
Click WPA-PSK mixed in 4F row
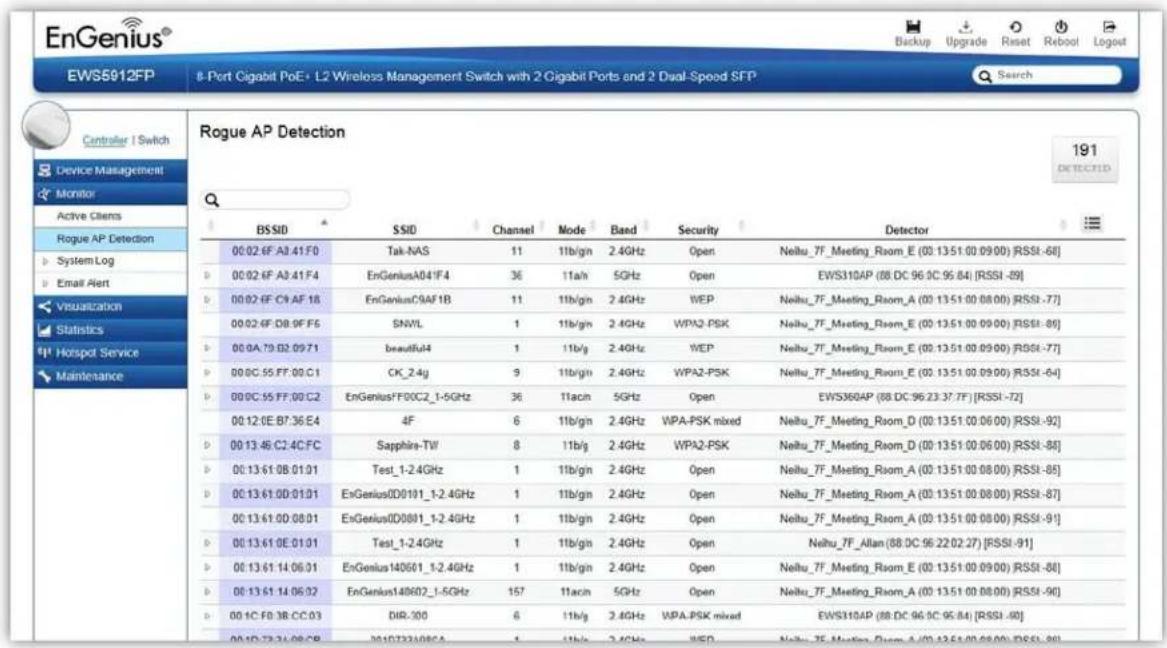tap(701, 421)
